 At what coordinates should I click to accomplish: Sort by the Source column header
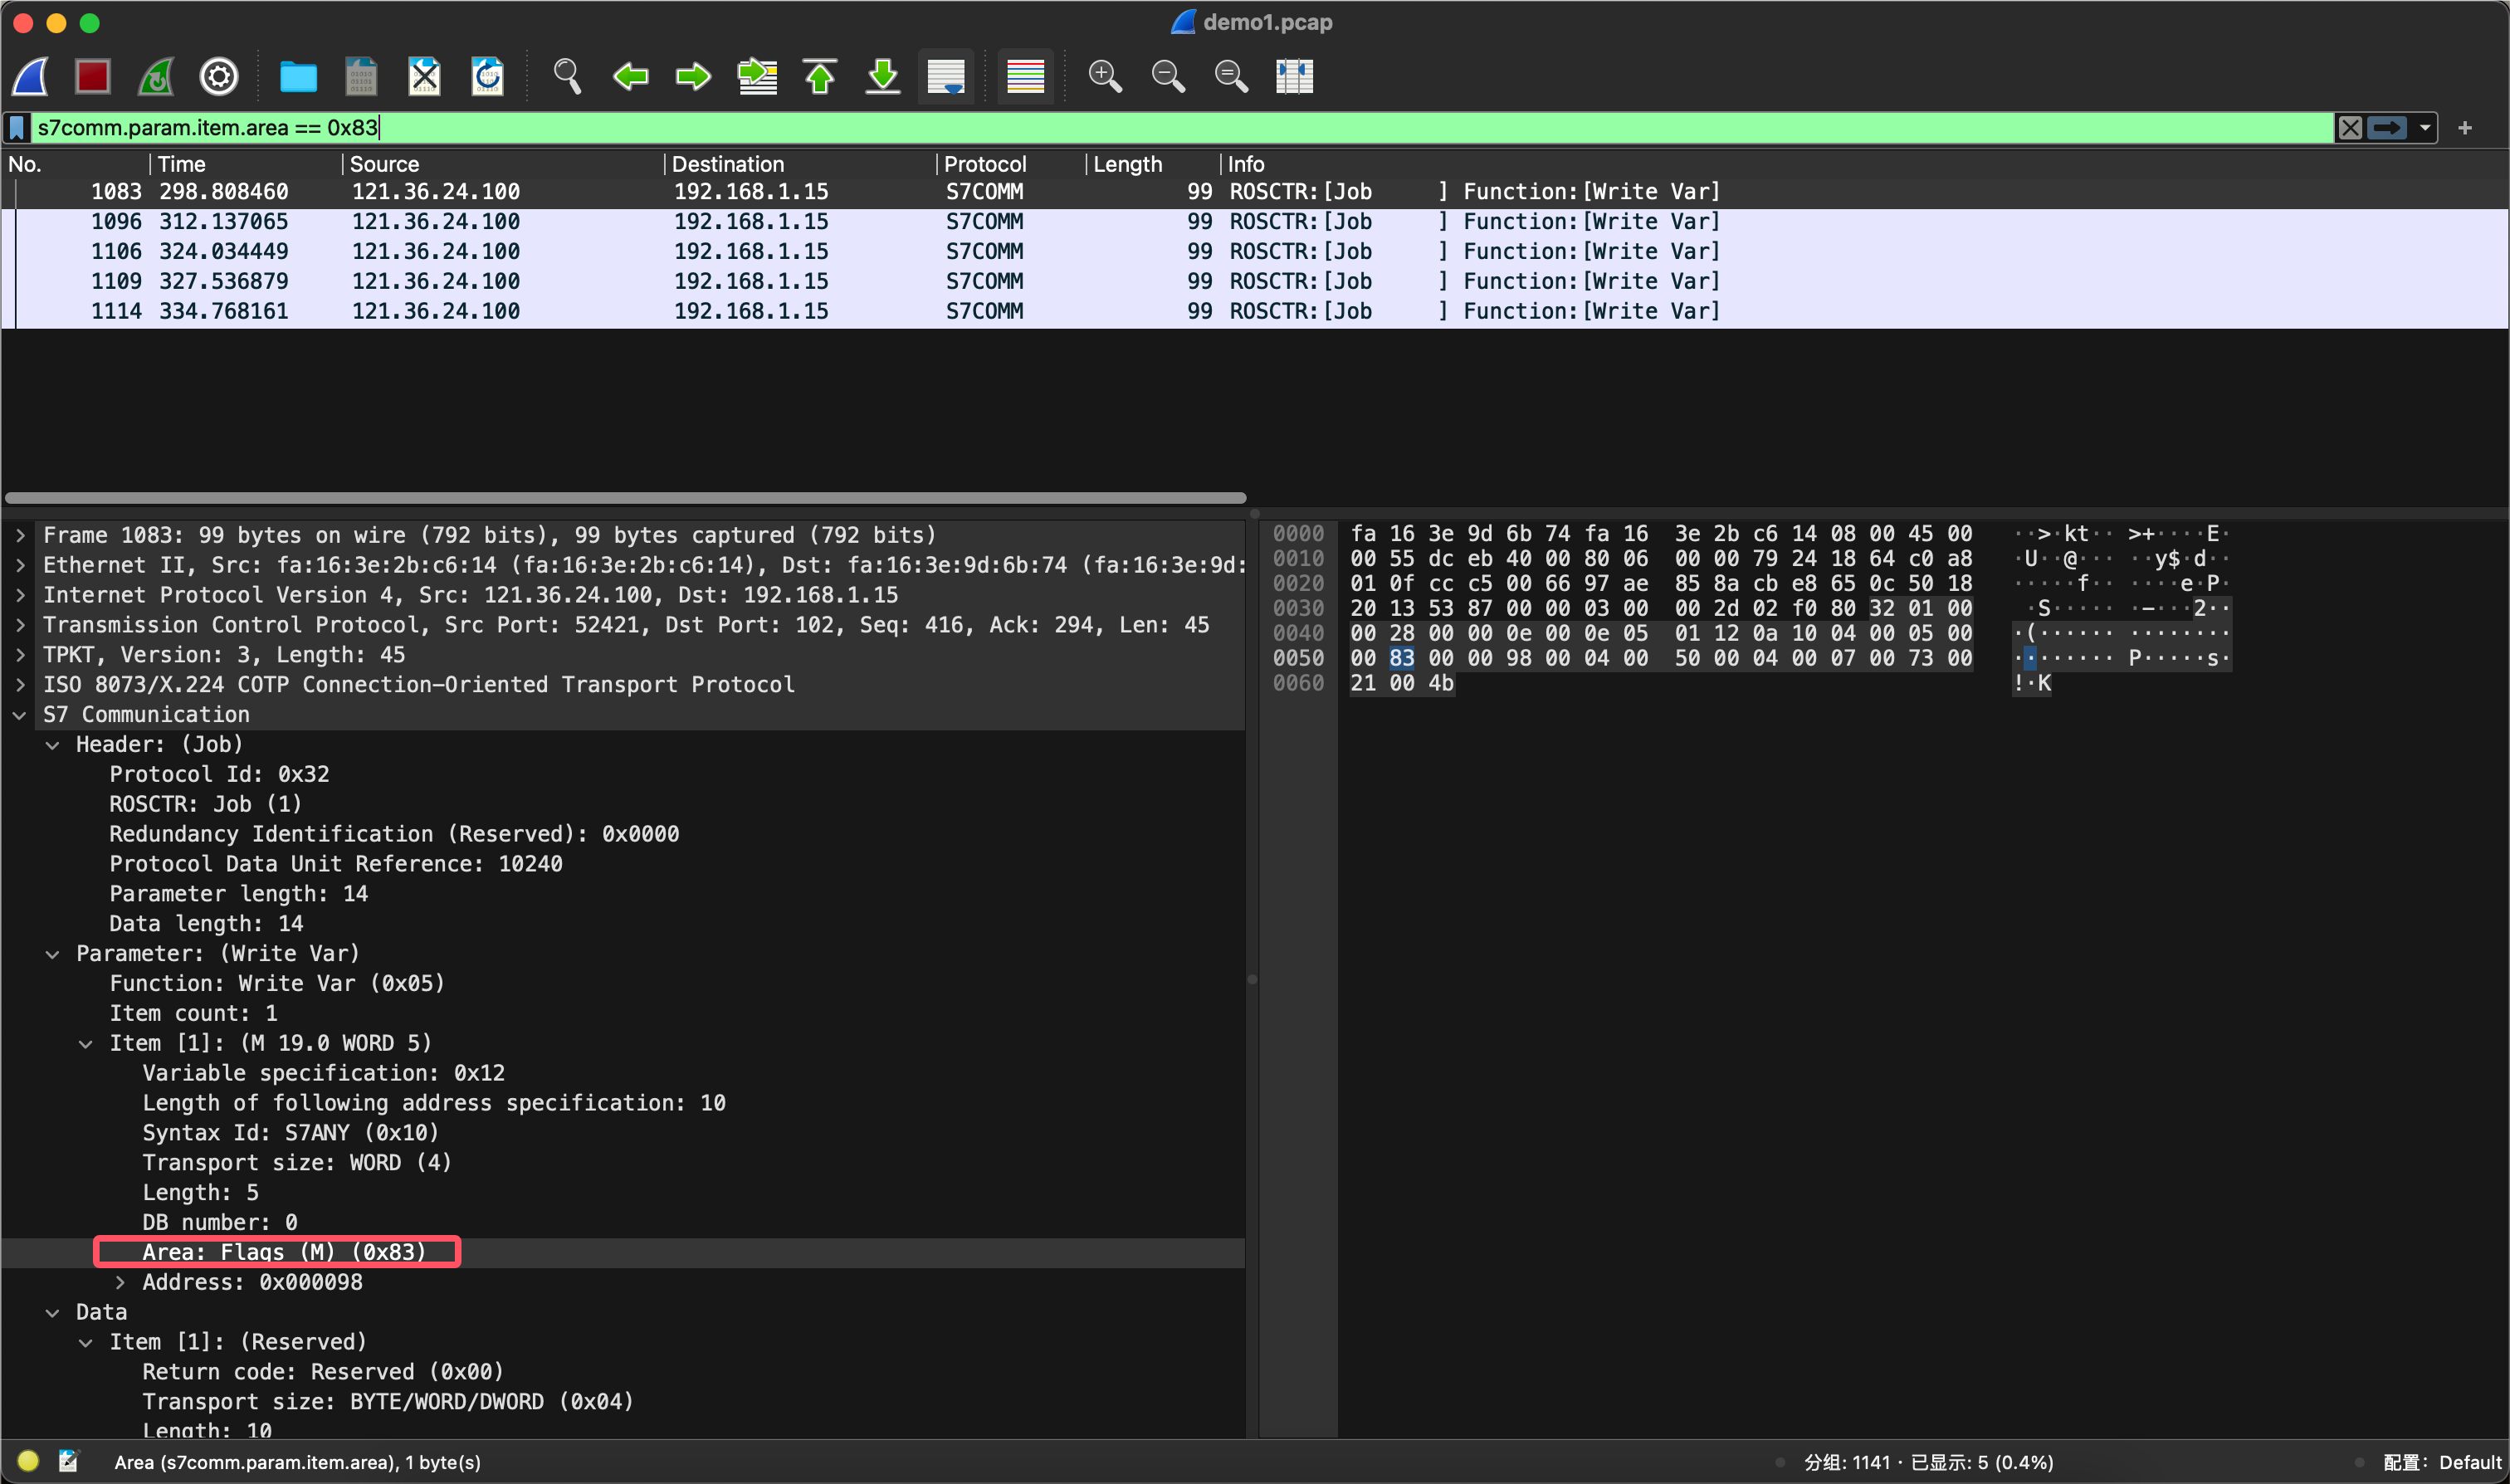[x=503, y=164]
